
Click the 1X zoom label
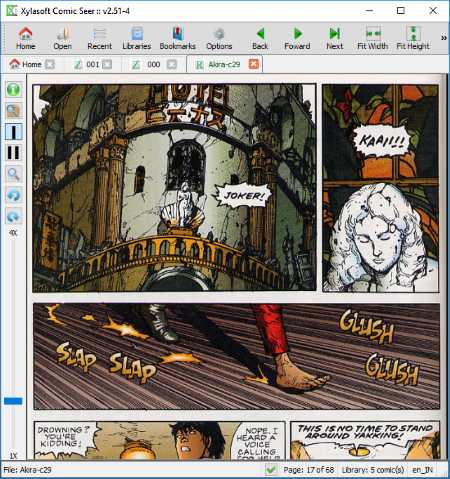[13, 455]
